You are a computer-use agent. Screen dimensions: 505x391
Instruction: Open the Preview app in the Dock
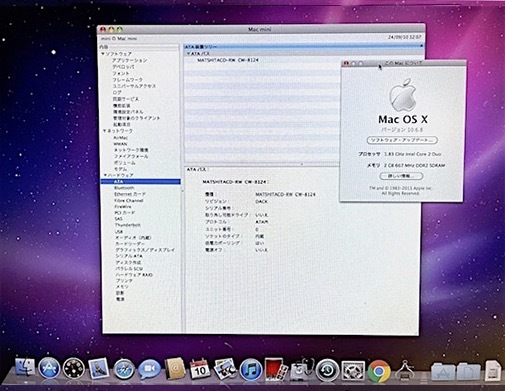(x=225, y=369)
